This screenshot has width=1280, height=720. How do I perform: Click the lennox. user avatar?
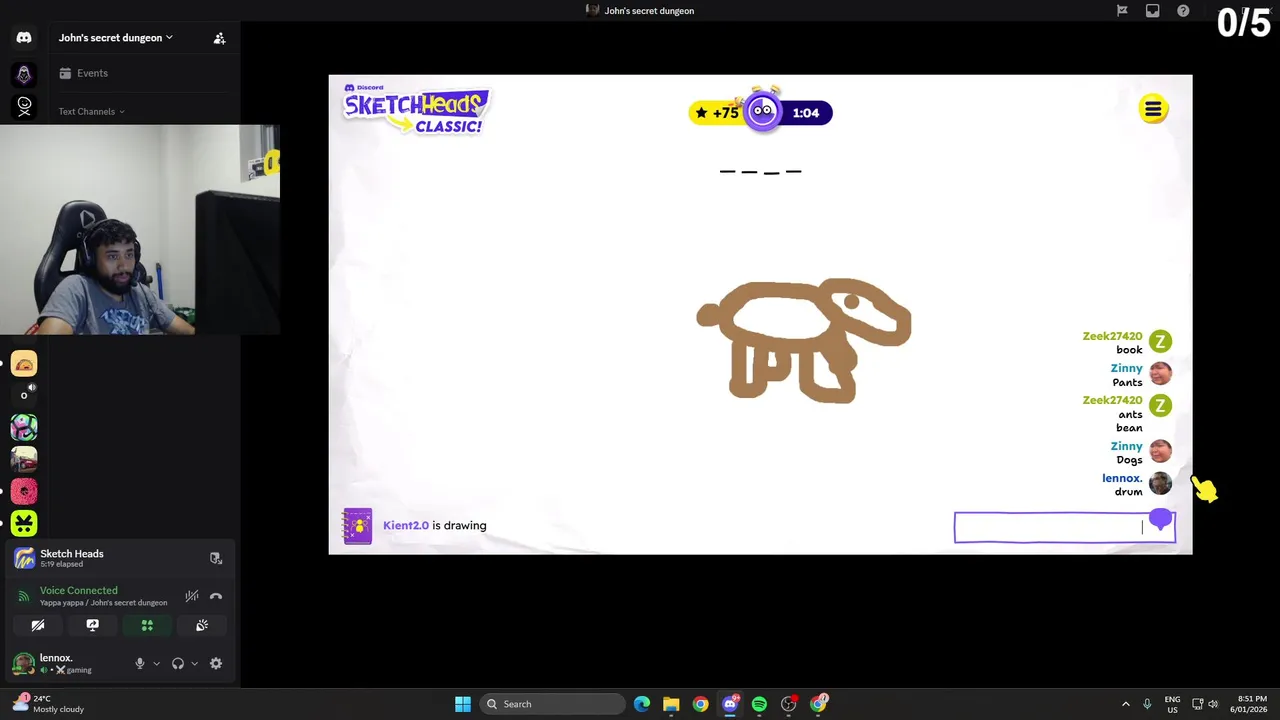(x=22, y=663)
